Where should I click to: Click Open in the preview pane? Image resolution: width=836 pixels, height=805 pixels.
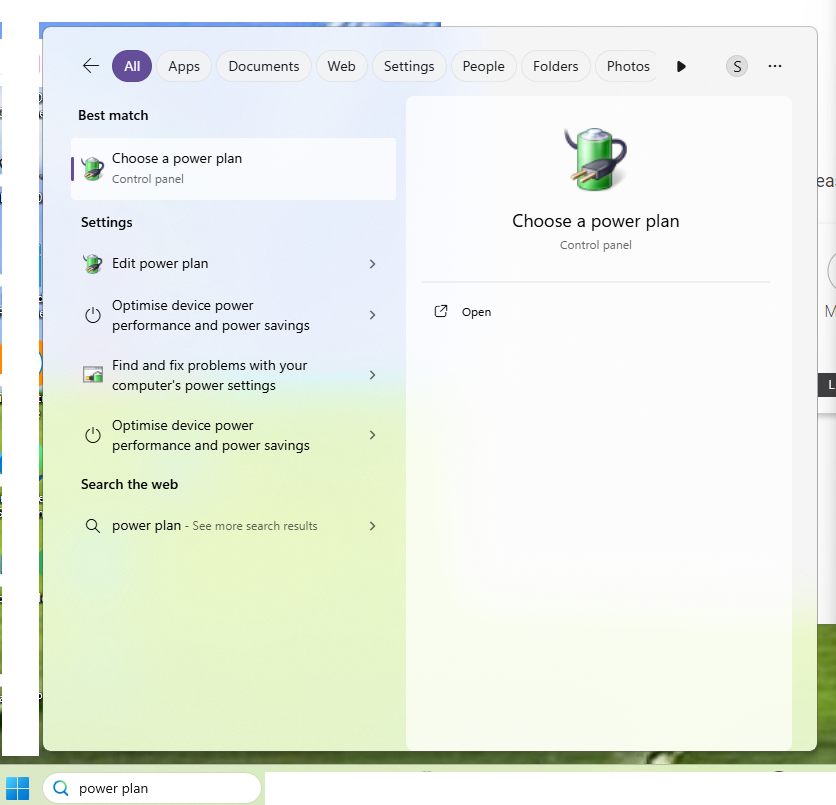point(476,312)
